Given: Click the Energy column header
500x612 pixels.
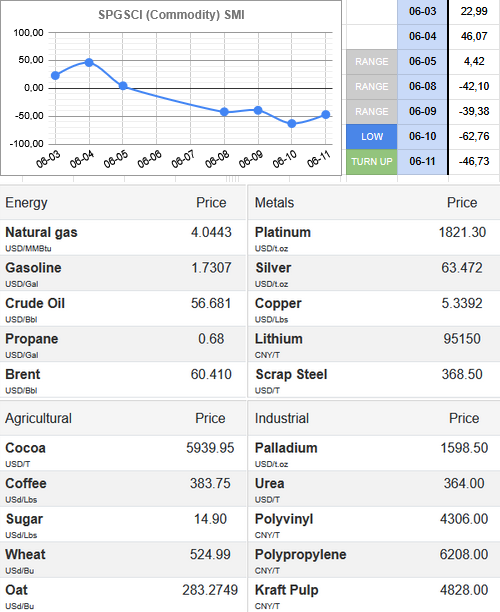Looking at the screenshot, I should [x=26, y=203].
